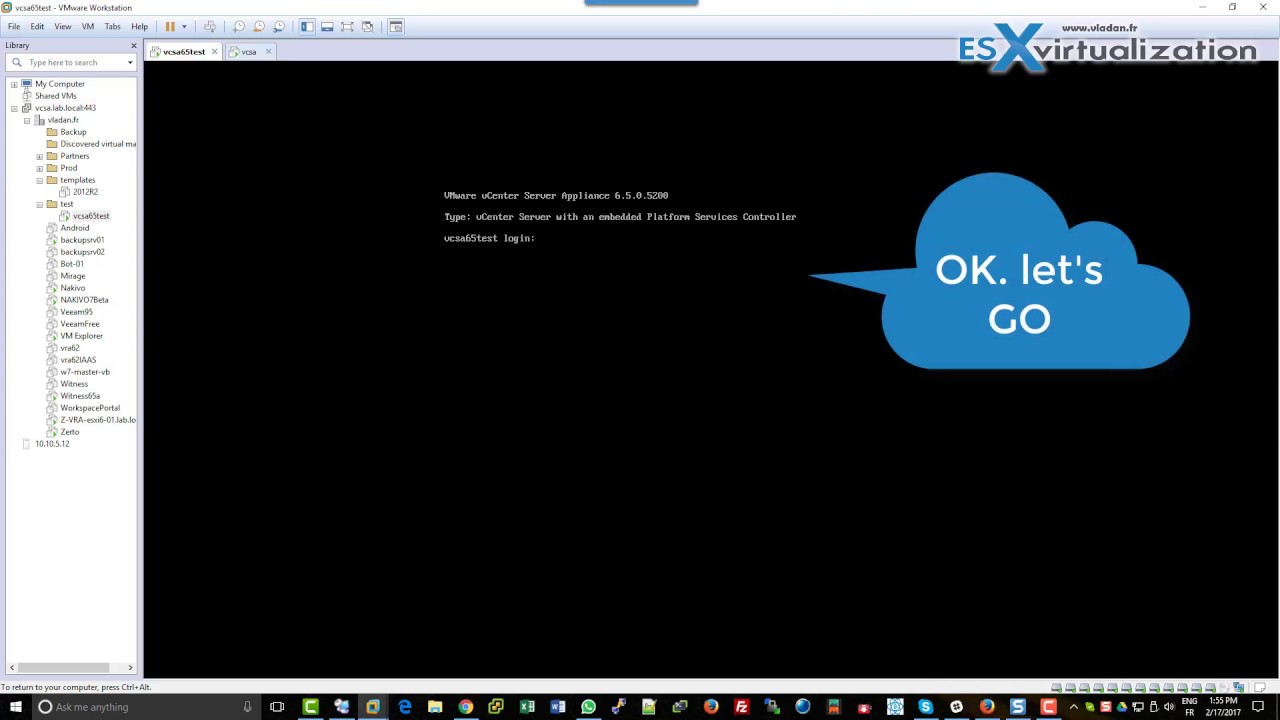1280x720 pixels.
Task: Select Shared VMs in the library
Action: click(x=55, y=96)
